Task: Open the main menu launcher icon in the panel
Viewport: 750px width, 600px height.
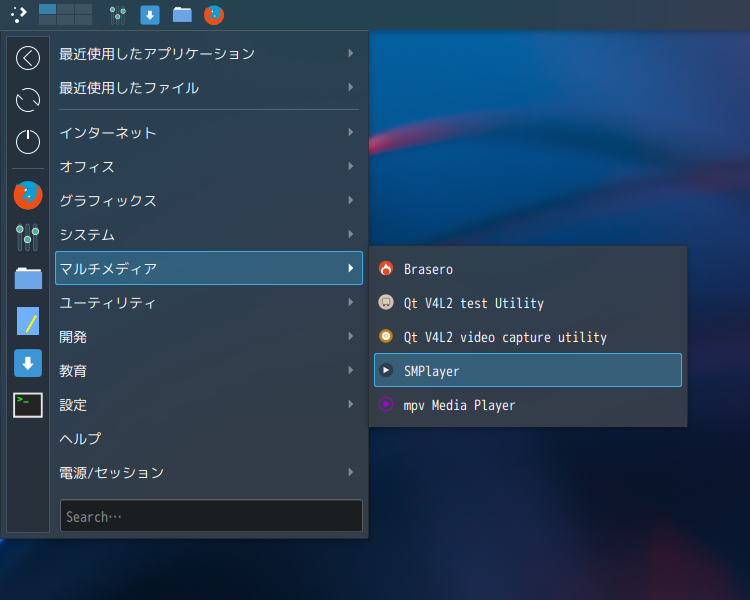Action: pyautogui.click(x=19, y=15)
